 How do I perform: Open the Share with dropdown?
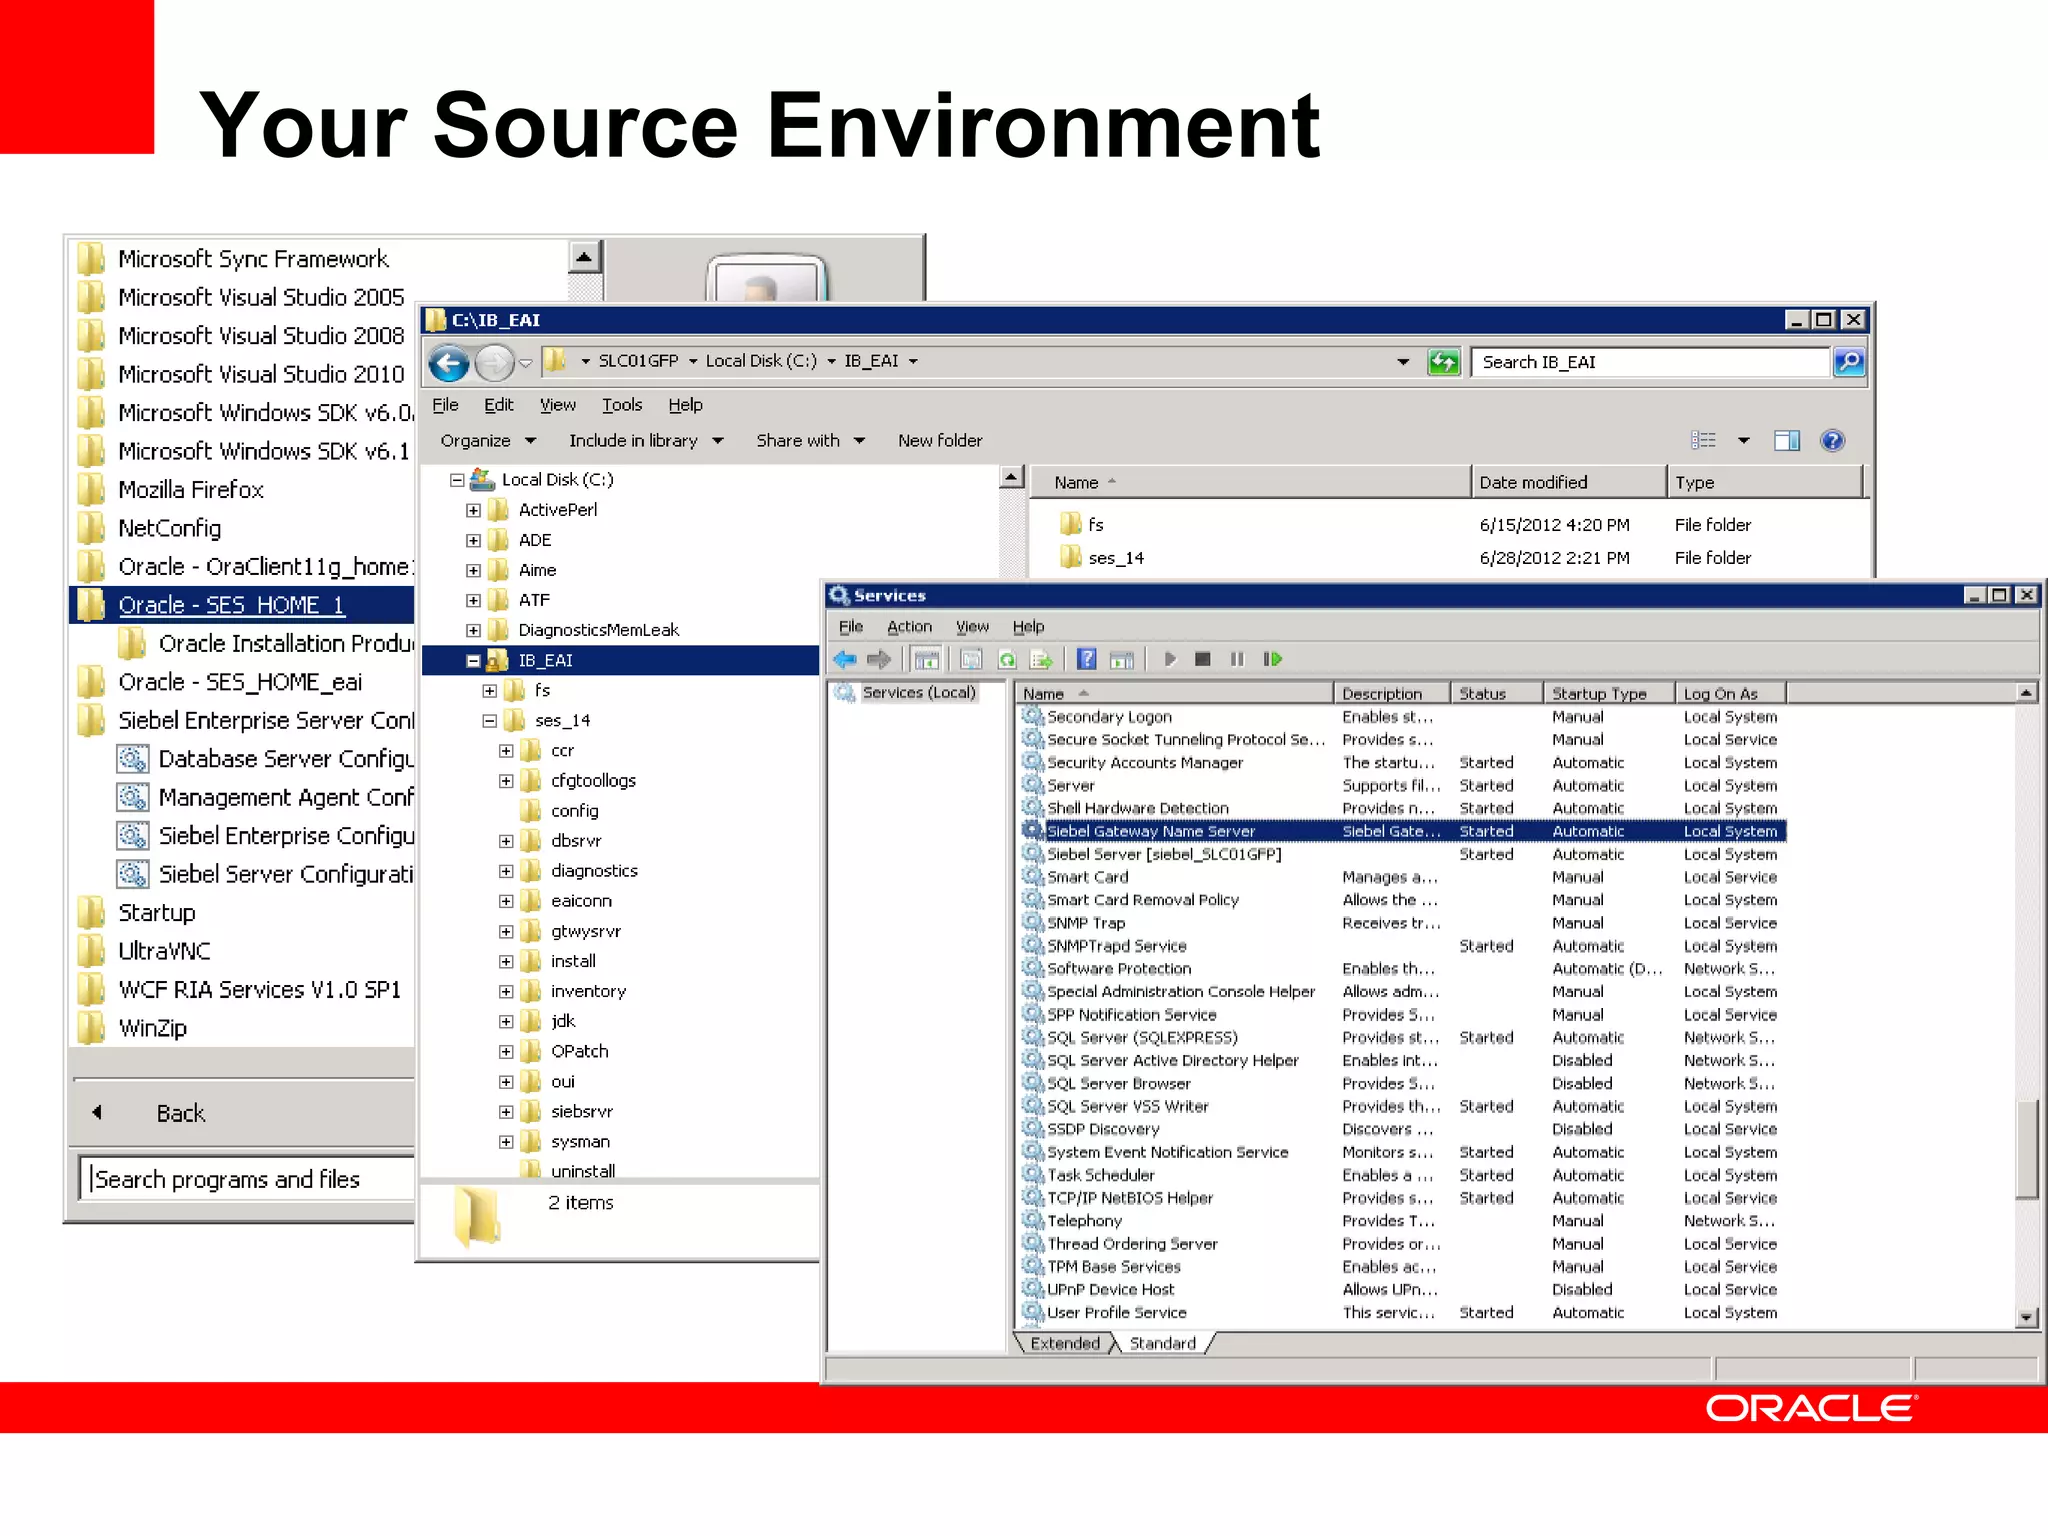coord(810,440)
